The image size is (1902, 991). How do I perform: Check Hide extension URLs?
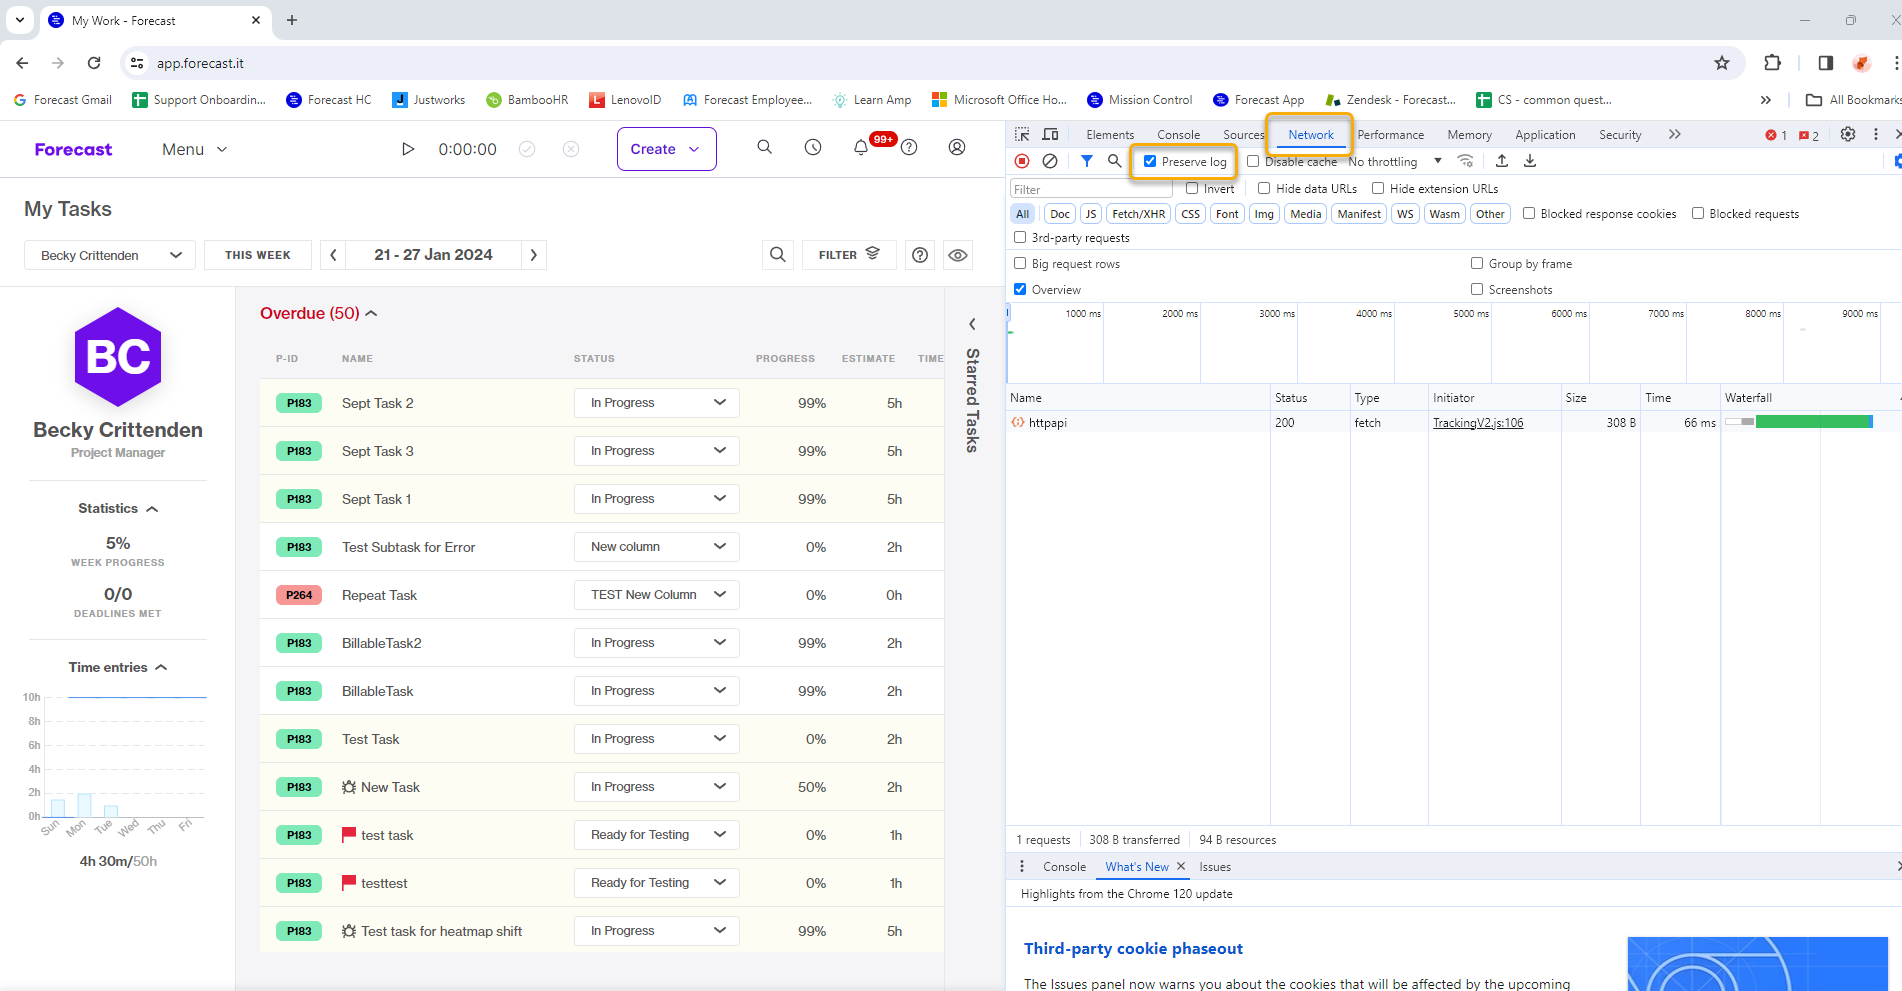[x=1378, y=188]
